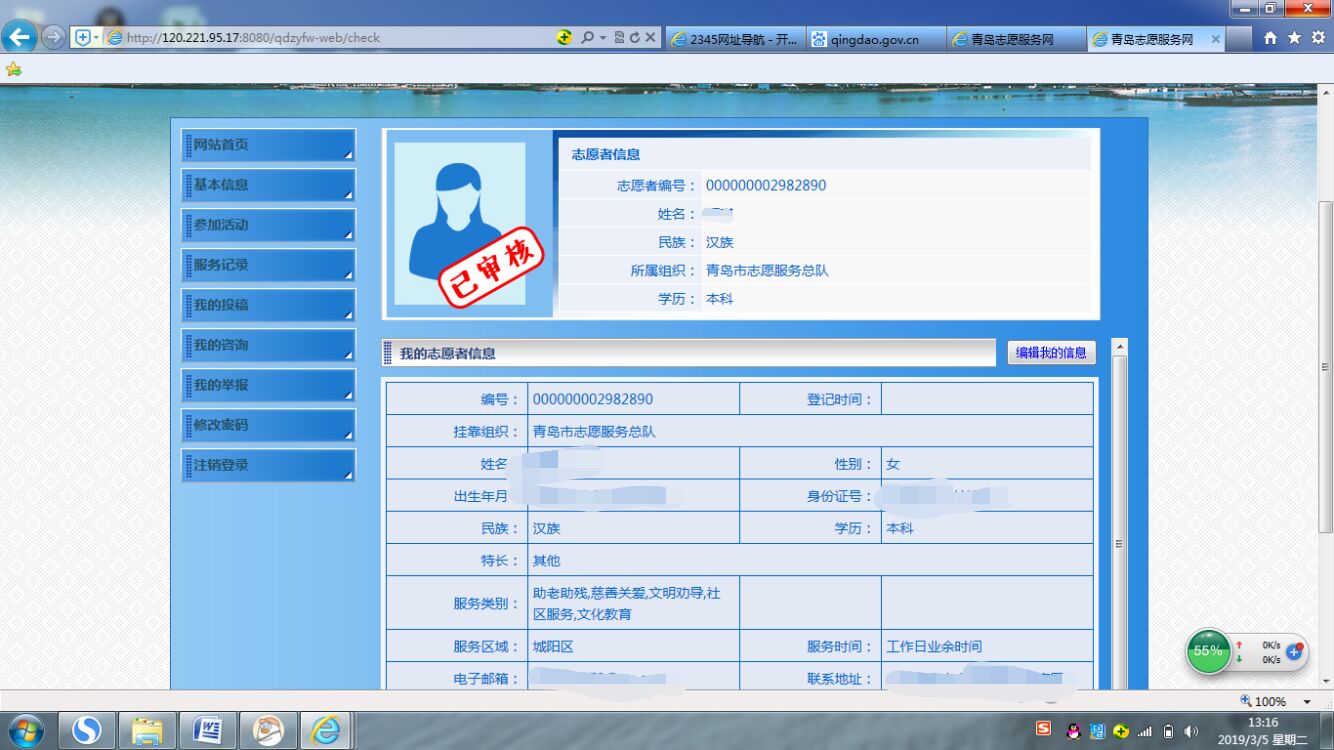1334x750 pixels.
Task: Click the volume icon in system tray
Action: (1191, 731)
